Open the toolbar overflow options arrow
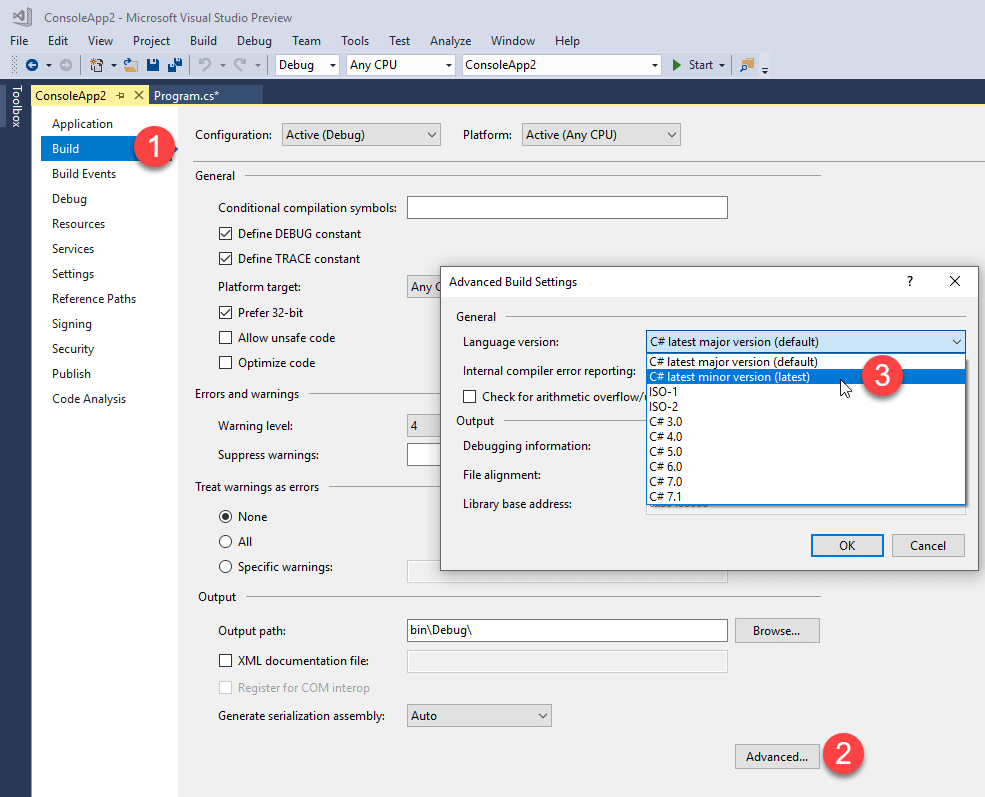Screen dimensions: 985x797 click(765, 70)
